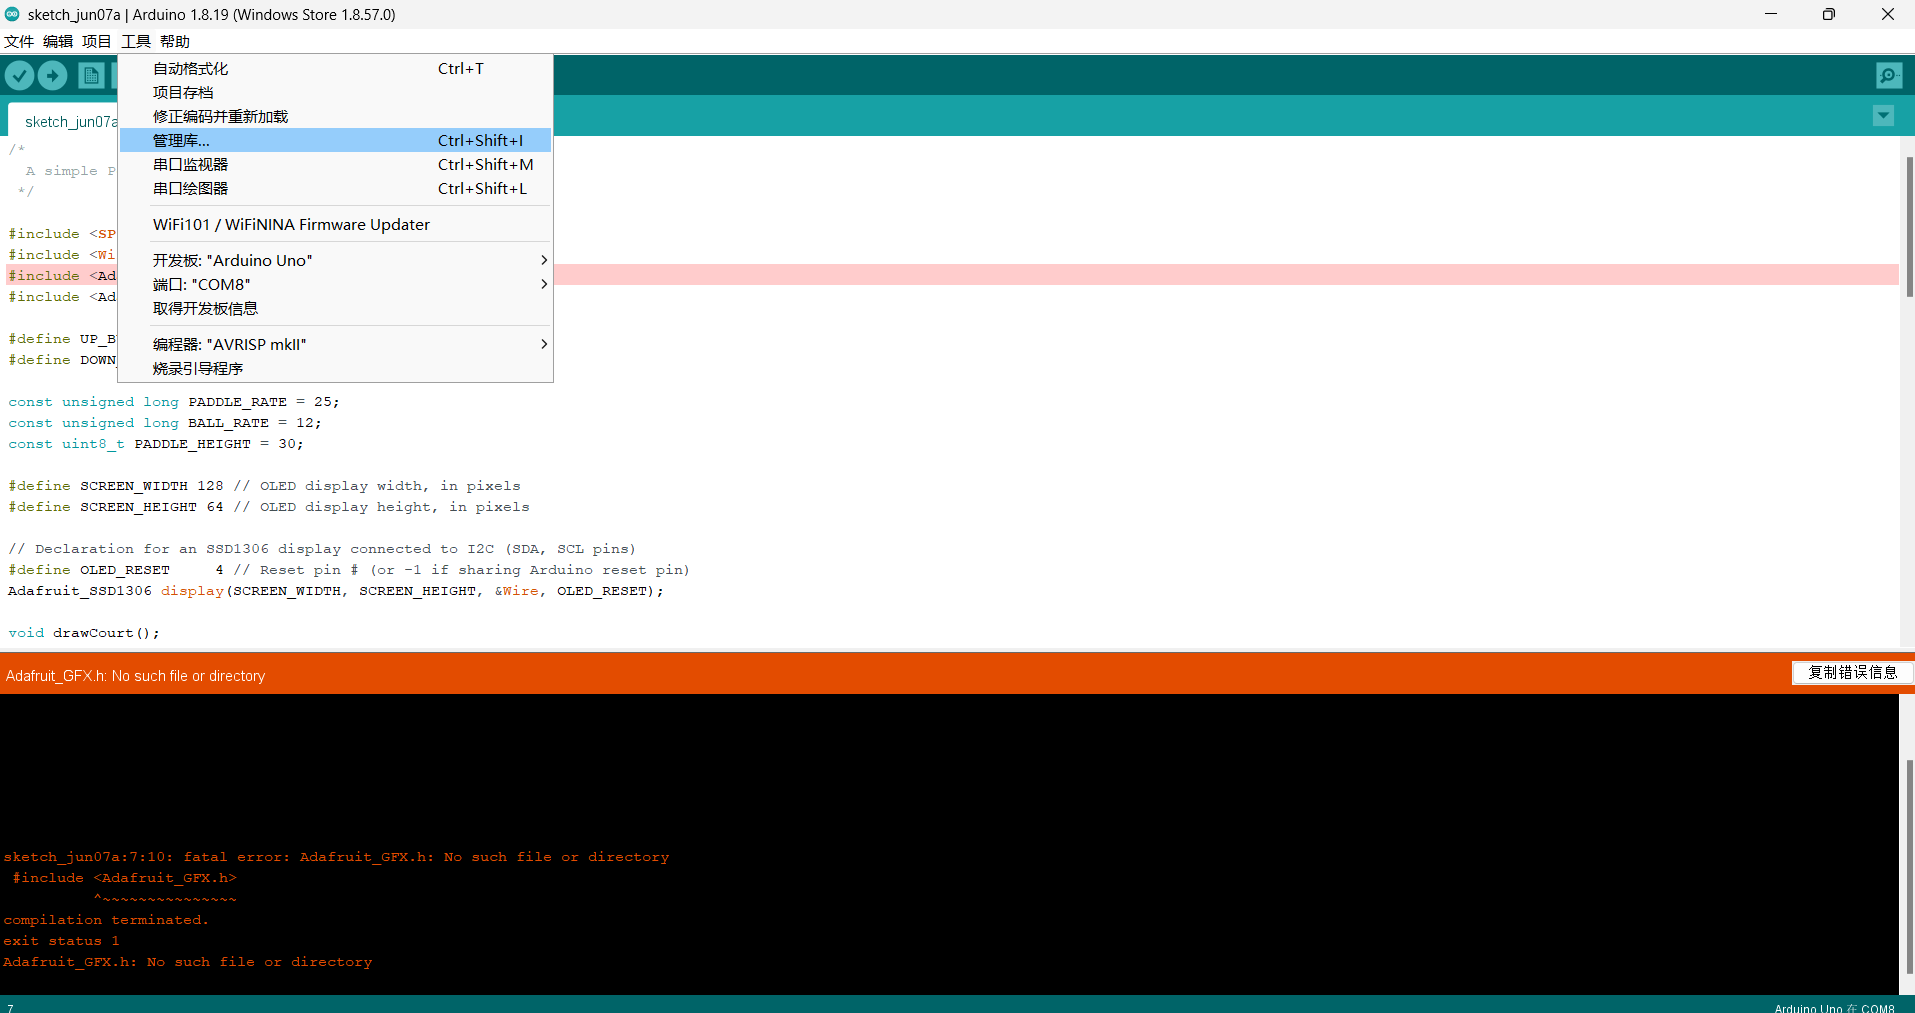Viewport: 1915px width, 1013px height.
Task: Open the tab options dropdown arrow
Action: tap(1883, 116)
